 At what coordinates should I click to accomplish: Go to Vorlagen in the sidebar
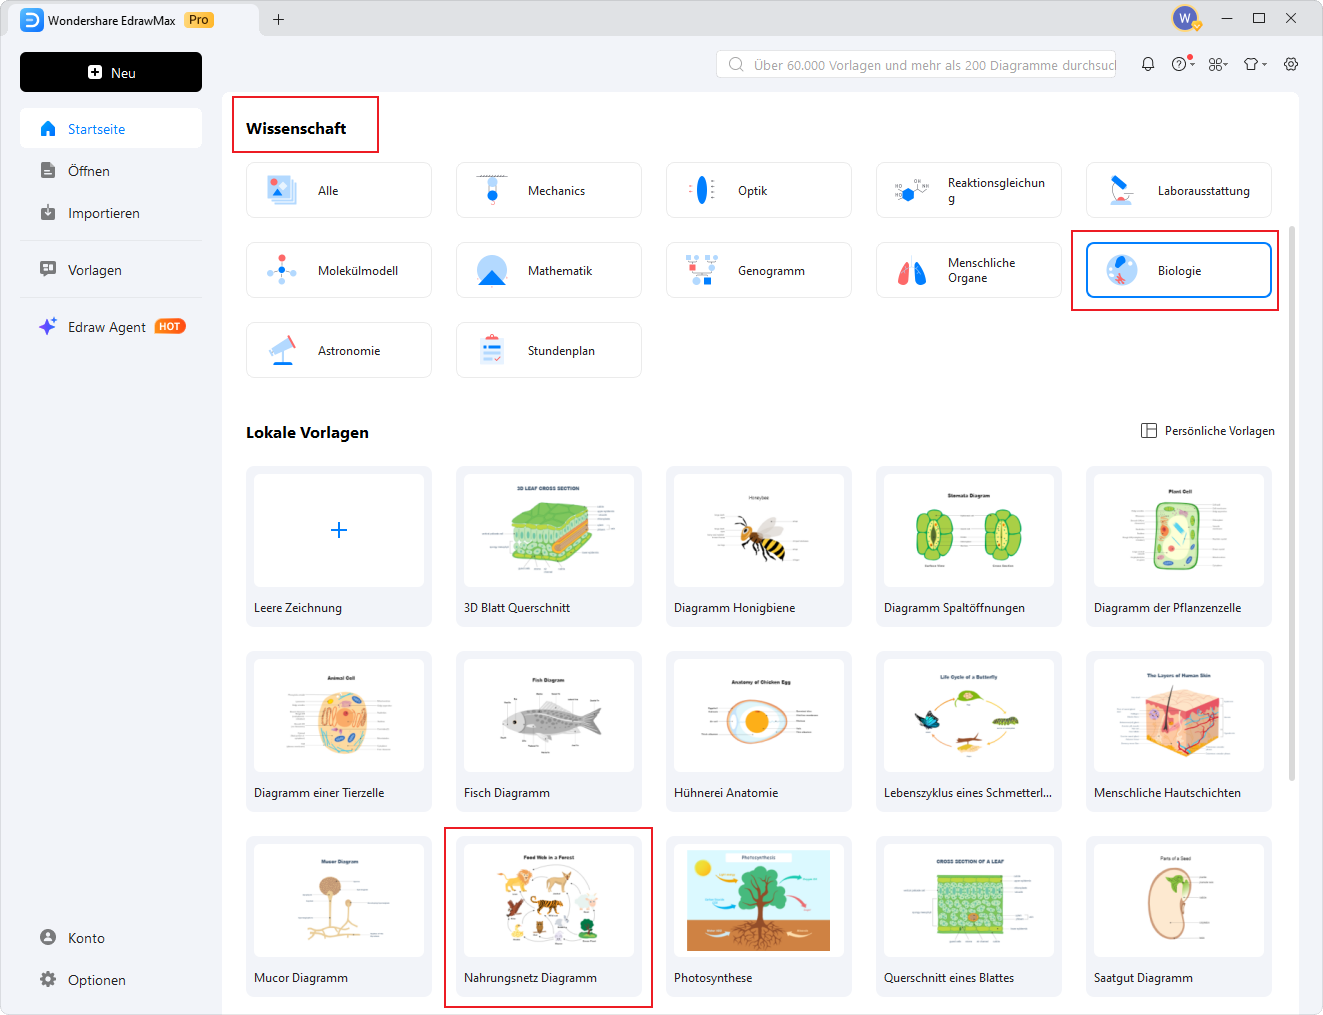point(94,270)
